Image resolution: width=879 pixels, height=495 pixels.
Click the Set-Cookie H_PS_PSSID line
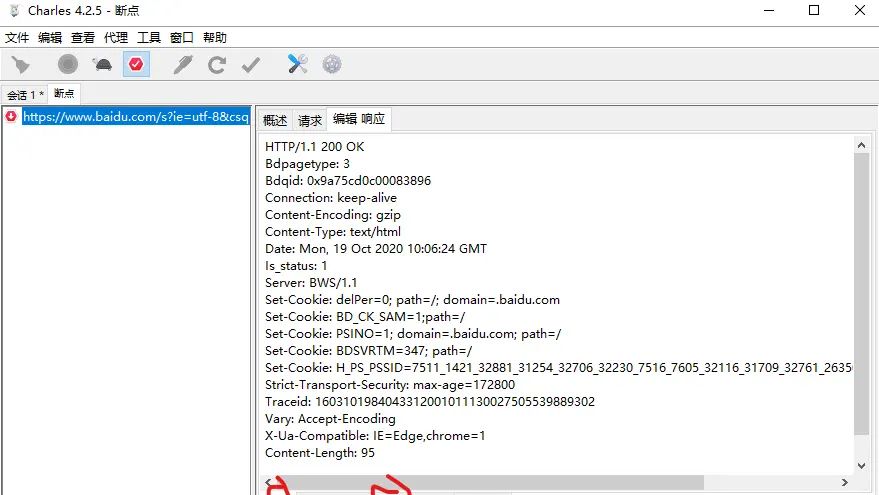[558, 368]
